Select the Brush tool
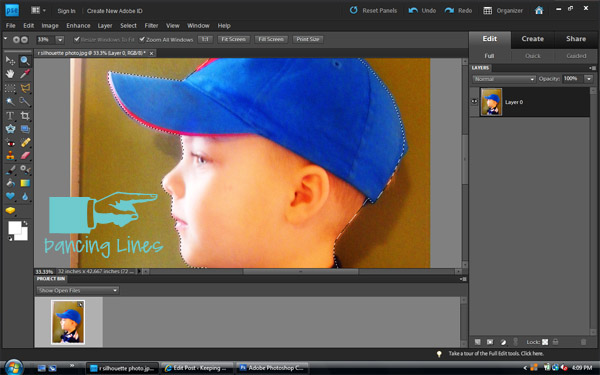Viewport: 600px width, 375px height. tap(10, 170)
